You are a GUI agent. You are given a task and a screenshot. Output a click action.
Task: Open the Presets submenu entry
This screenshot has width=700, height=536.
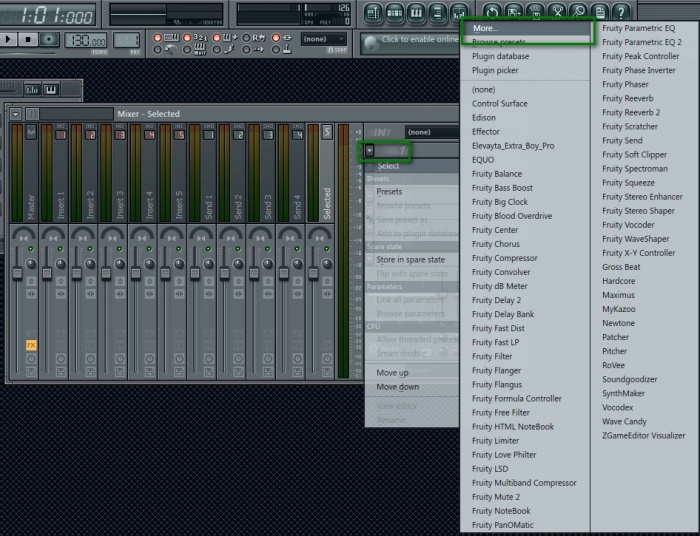[389, 192]
